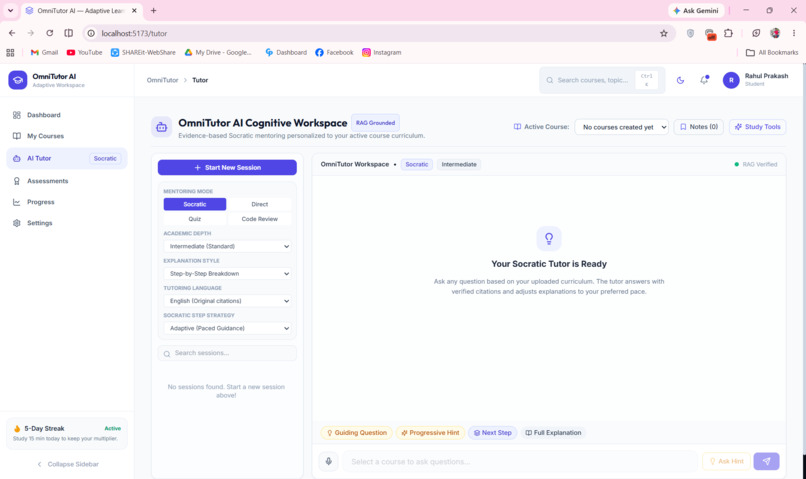Reload the browser page

pyautogui.click(x=49, y=33)
